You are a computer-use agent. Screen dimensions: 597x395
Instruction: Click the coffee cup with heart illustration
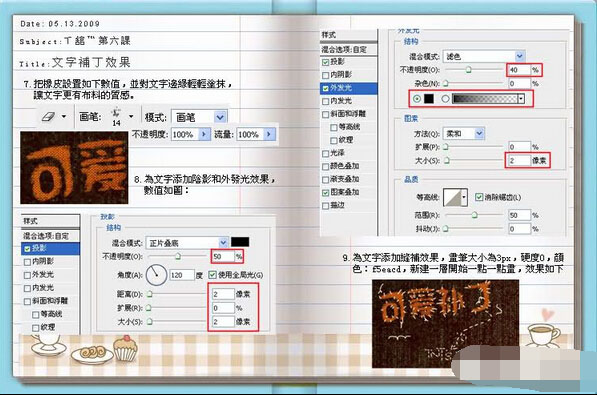pyautogui.click(x=544, y=330)
